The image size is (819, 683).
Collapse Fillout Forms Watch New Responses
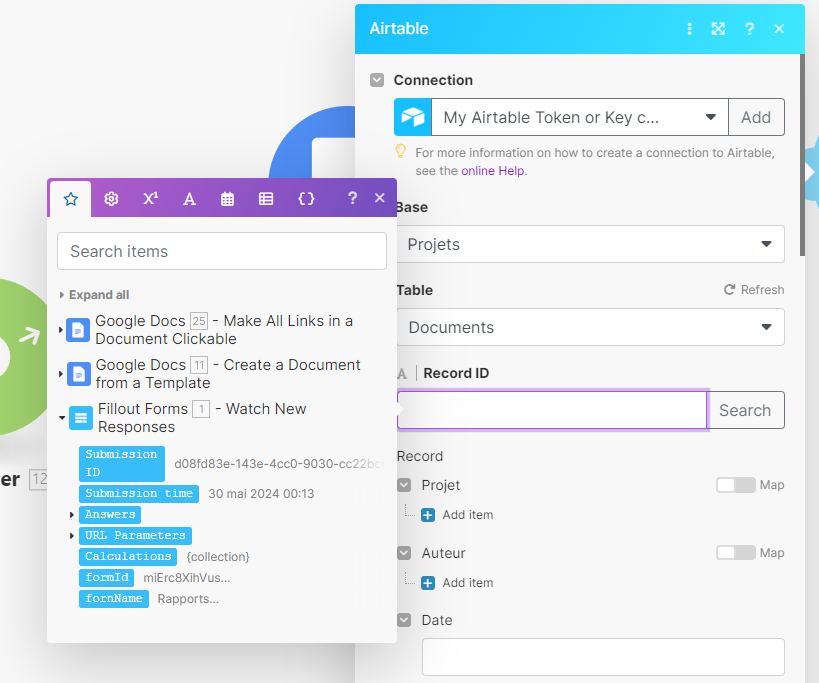point(62,418)
